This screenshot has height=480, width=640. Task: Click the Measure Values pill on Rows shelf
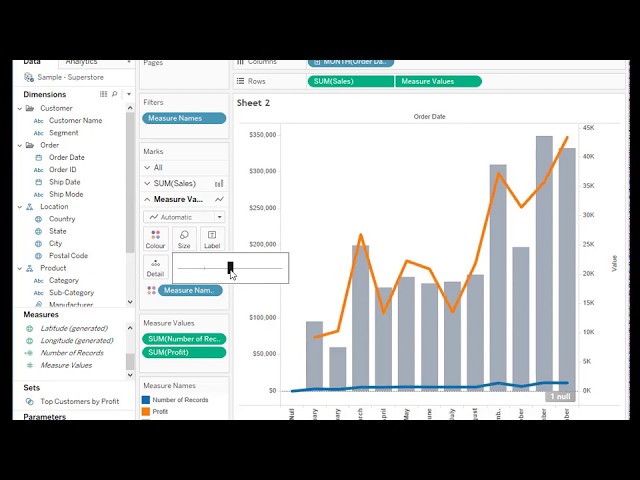(439, 82)
